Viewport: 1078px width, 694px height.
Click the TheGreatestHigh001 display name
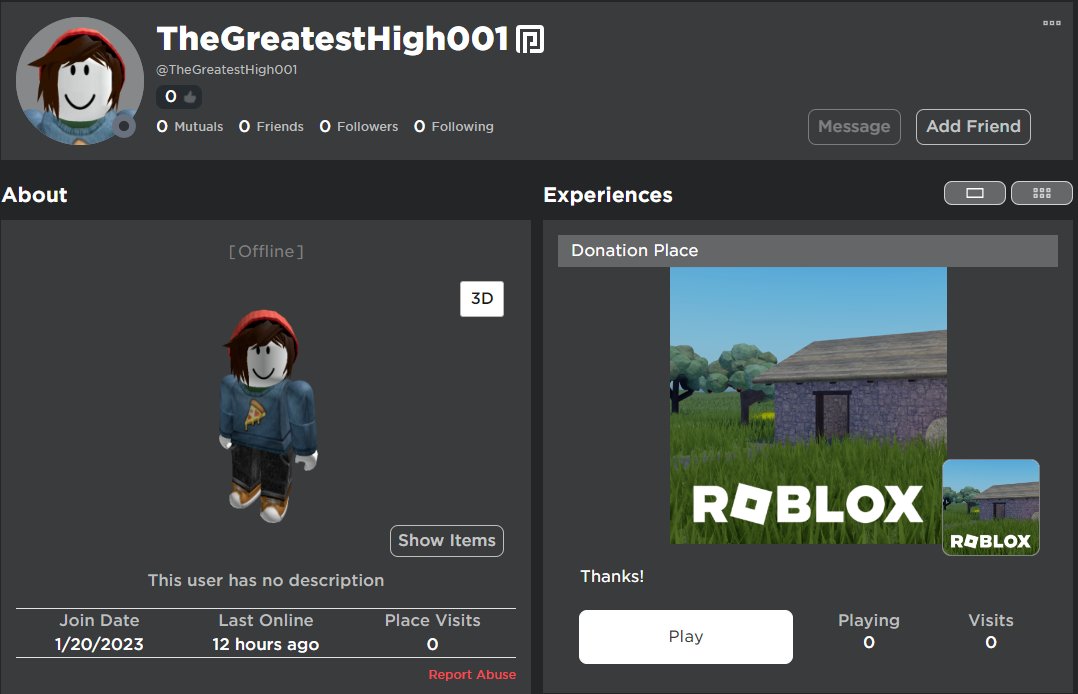(x=332, y=39)
